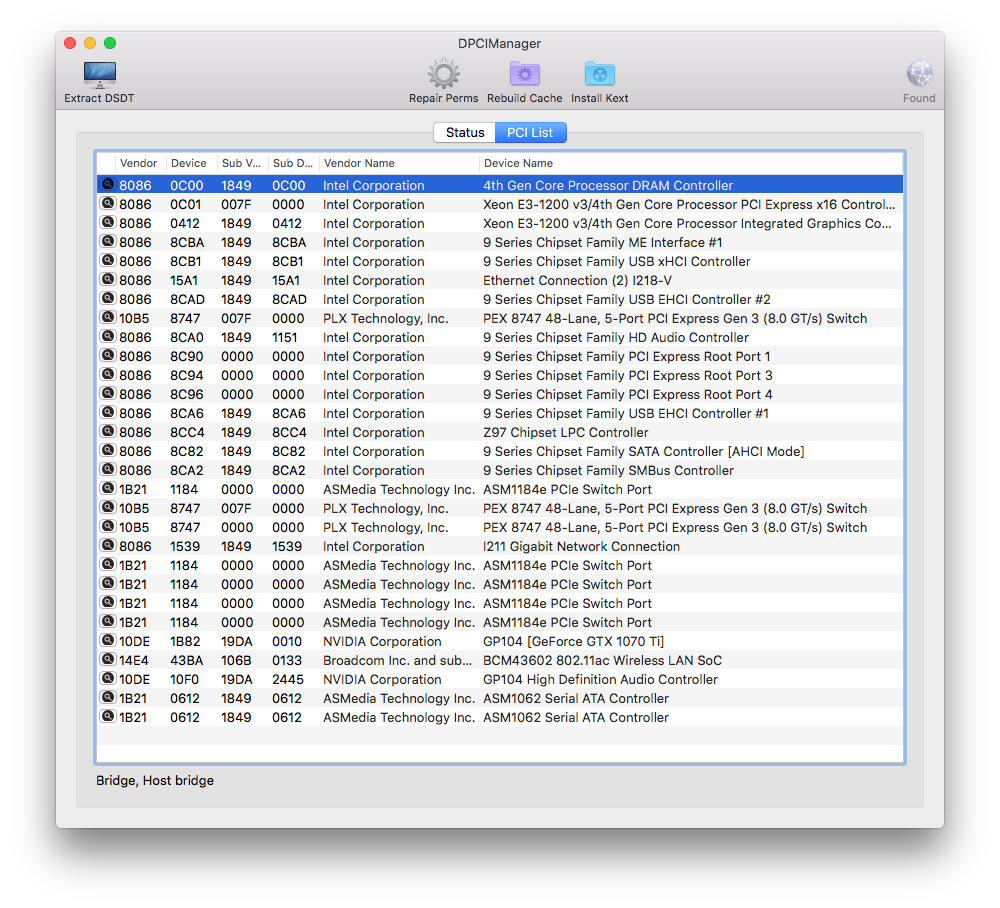Click sub device 1151 cell
The width and height of the screenshot is (1000, 908).
284,337
